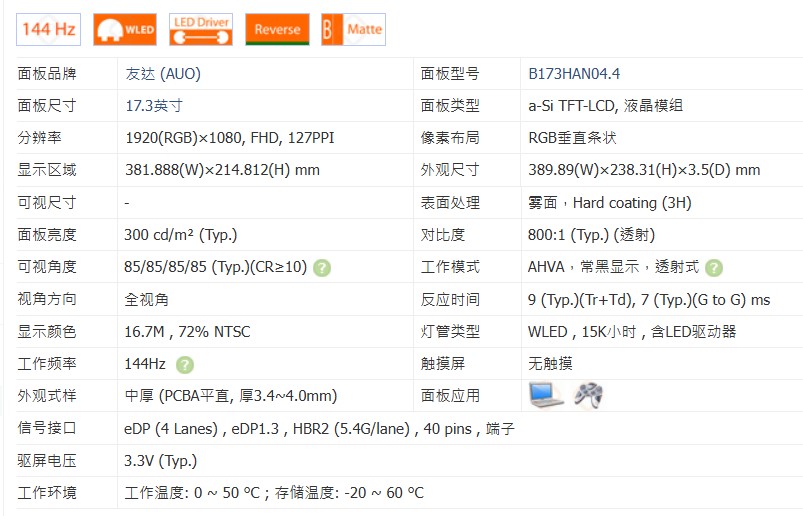Select the WLED backlight badge
Viewport: 803px width, 516px height.
pyautogui.click(x=125, y=29)
